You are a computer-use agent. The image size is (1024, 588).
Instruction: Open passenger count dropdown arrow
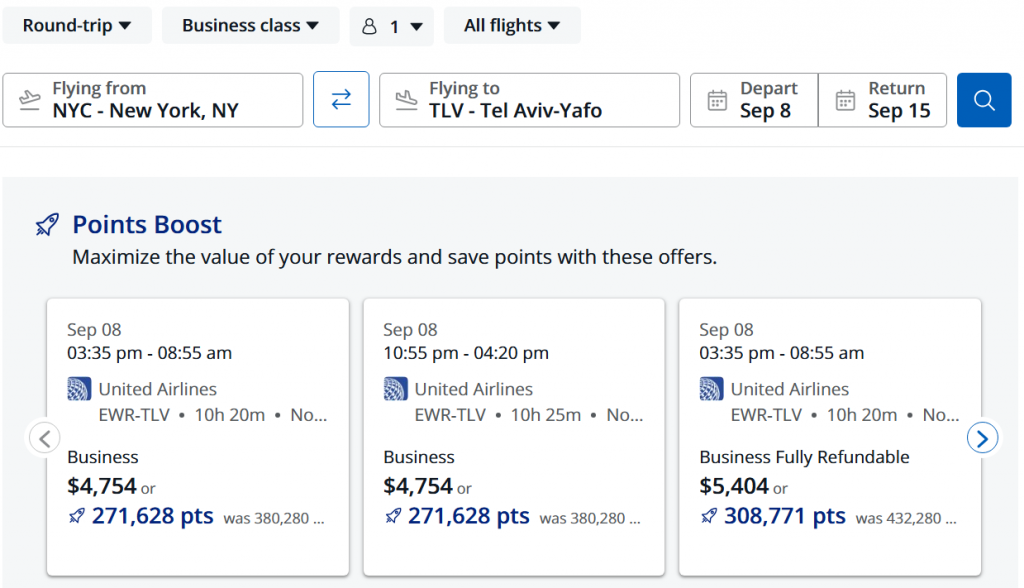click(416, 27)
